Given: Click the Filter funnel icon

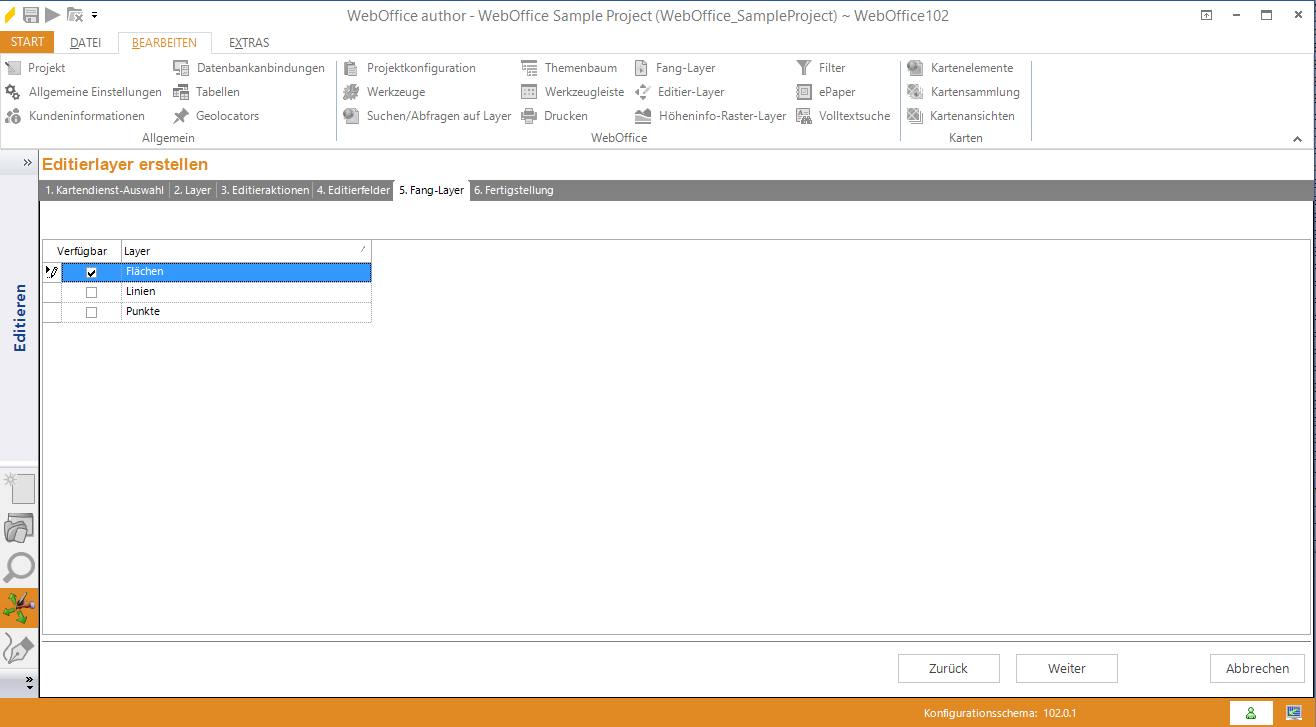Looking at the screenshot, I should tap(804, 68).
